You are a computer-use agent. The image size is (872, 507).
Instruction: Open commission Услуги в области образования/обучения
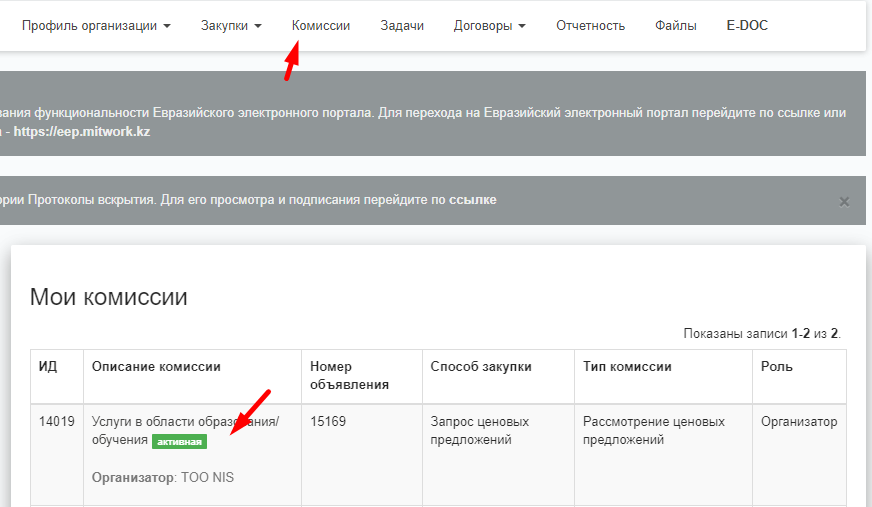pyautogui.click(x=185, y=422)
